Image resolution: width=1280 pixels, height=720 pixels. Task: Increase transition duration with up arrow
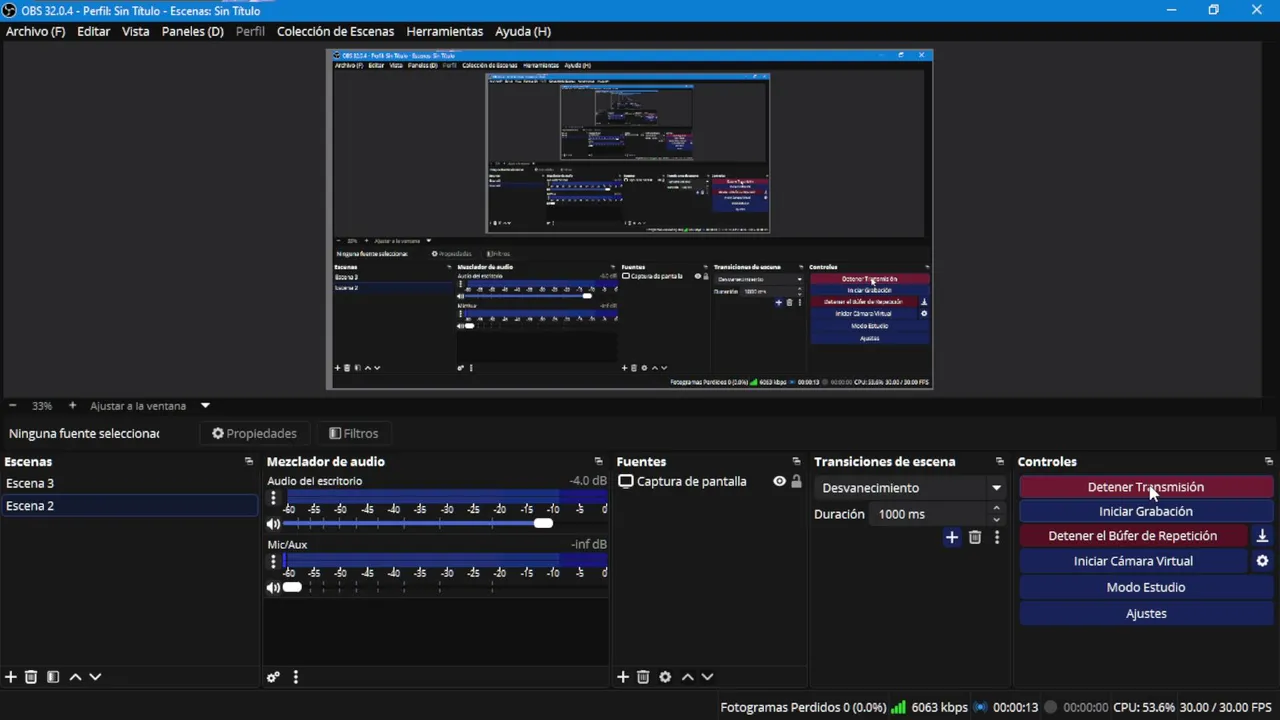996,508
